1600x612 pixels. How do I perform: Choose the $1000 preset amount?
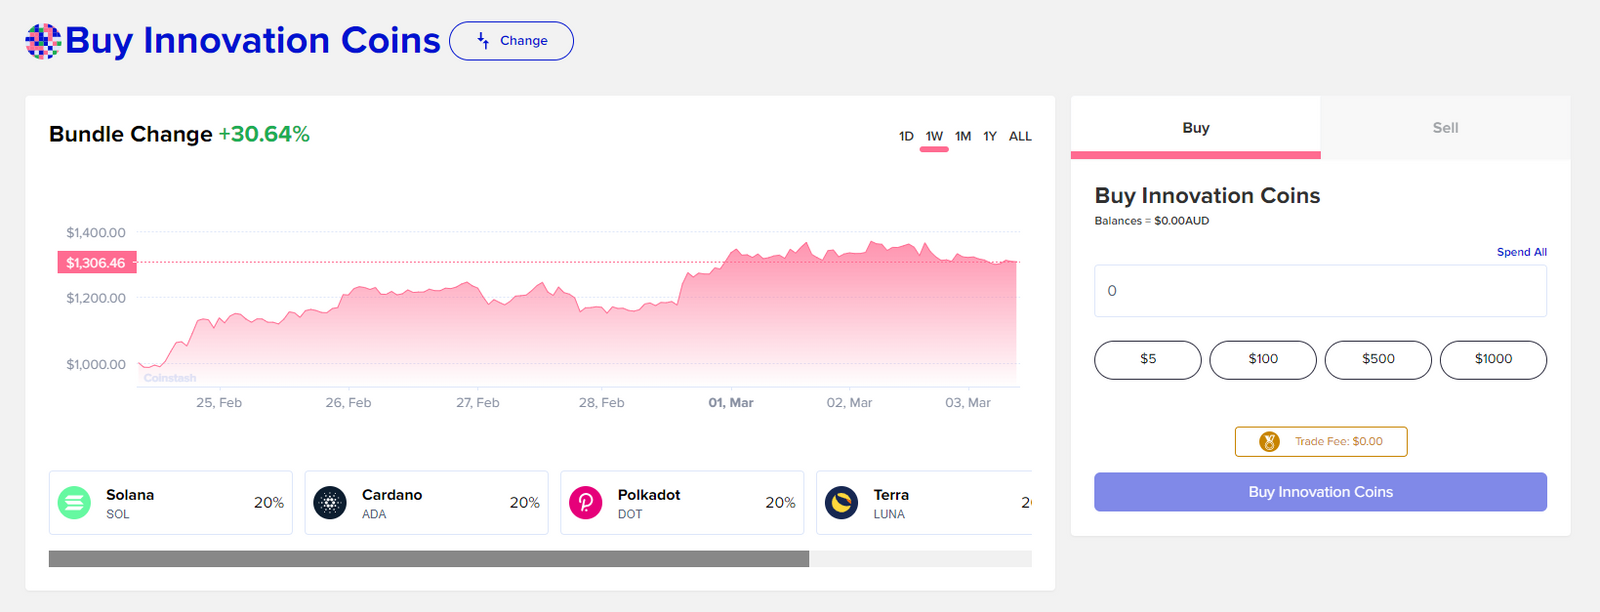[x=1493, y=360]
